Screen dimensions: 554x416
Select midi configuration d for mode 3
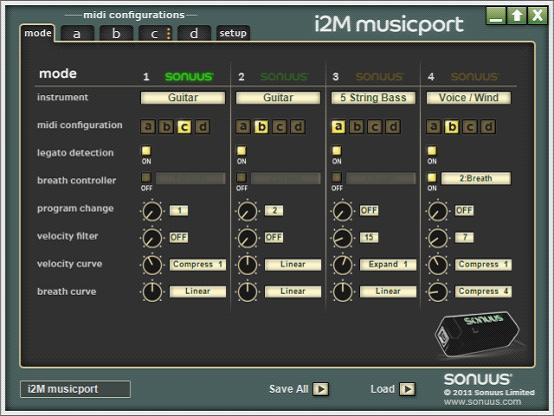(393, 126)
